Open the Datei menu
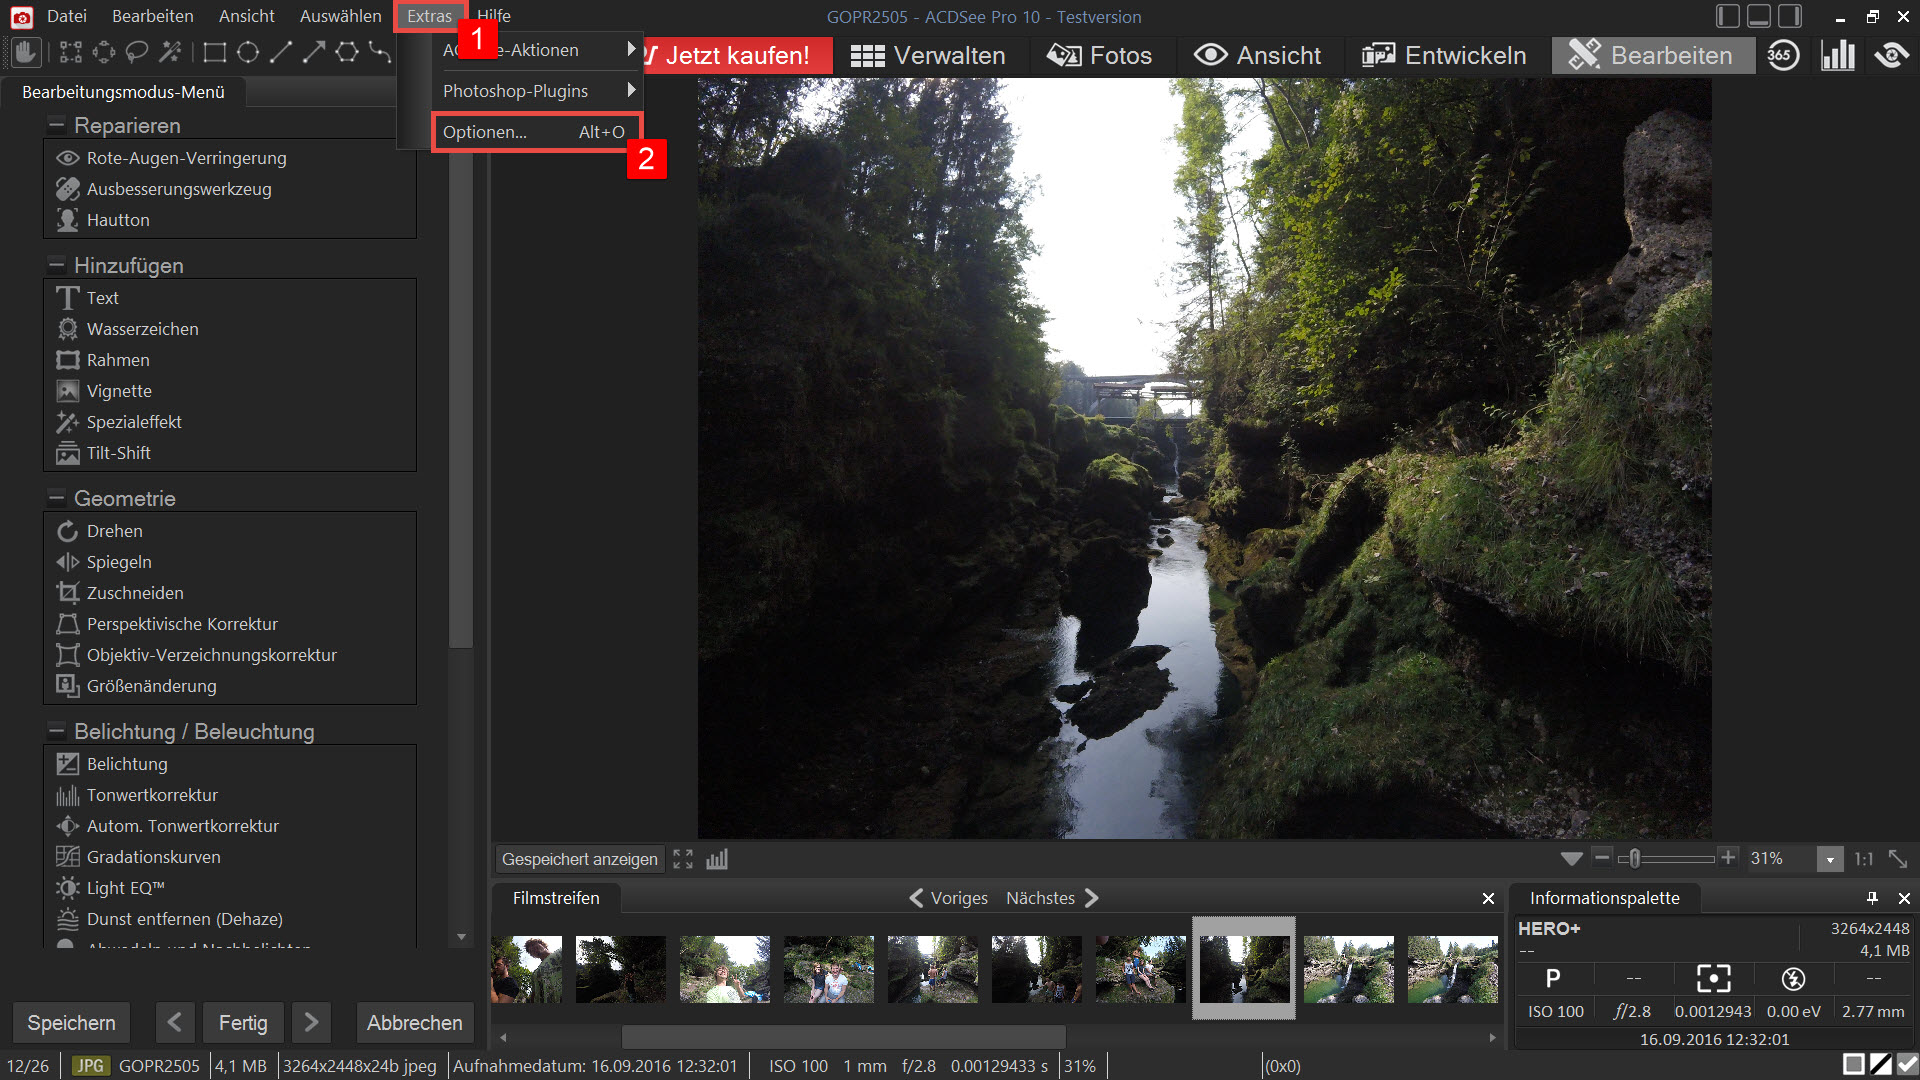 (67, 16)
